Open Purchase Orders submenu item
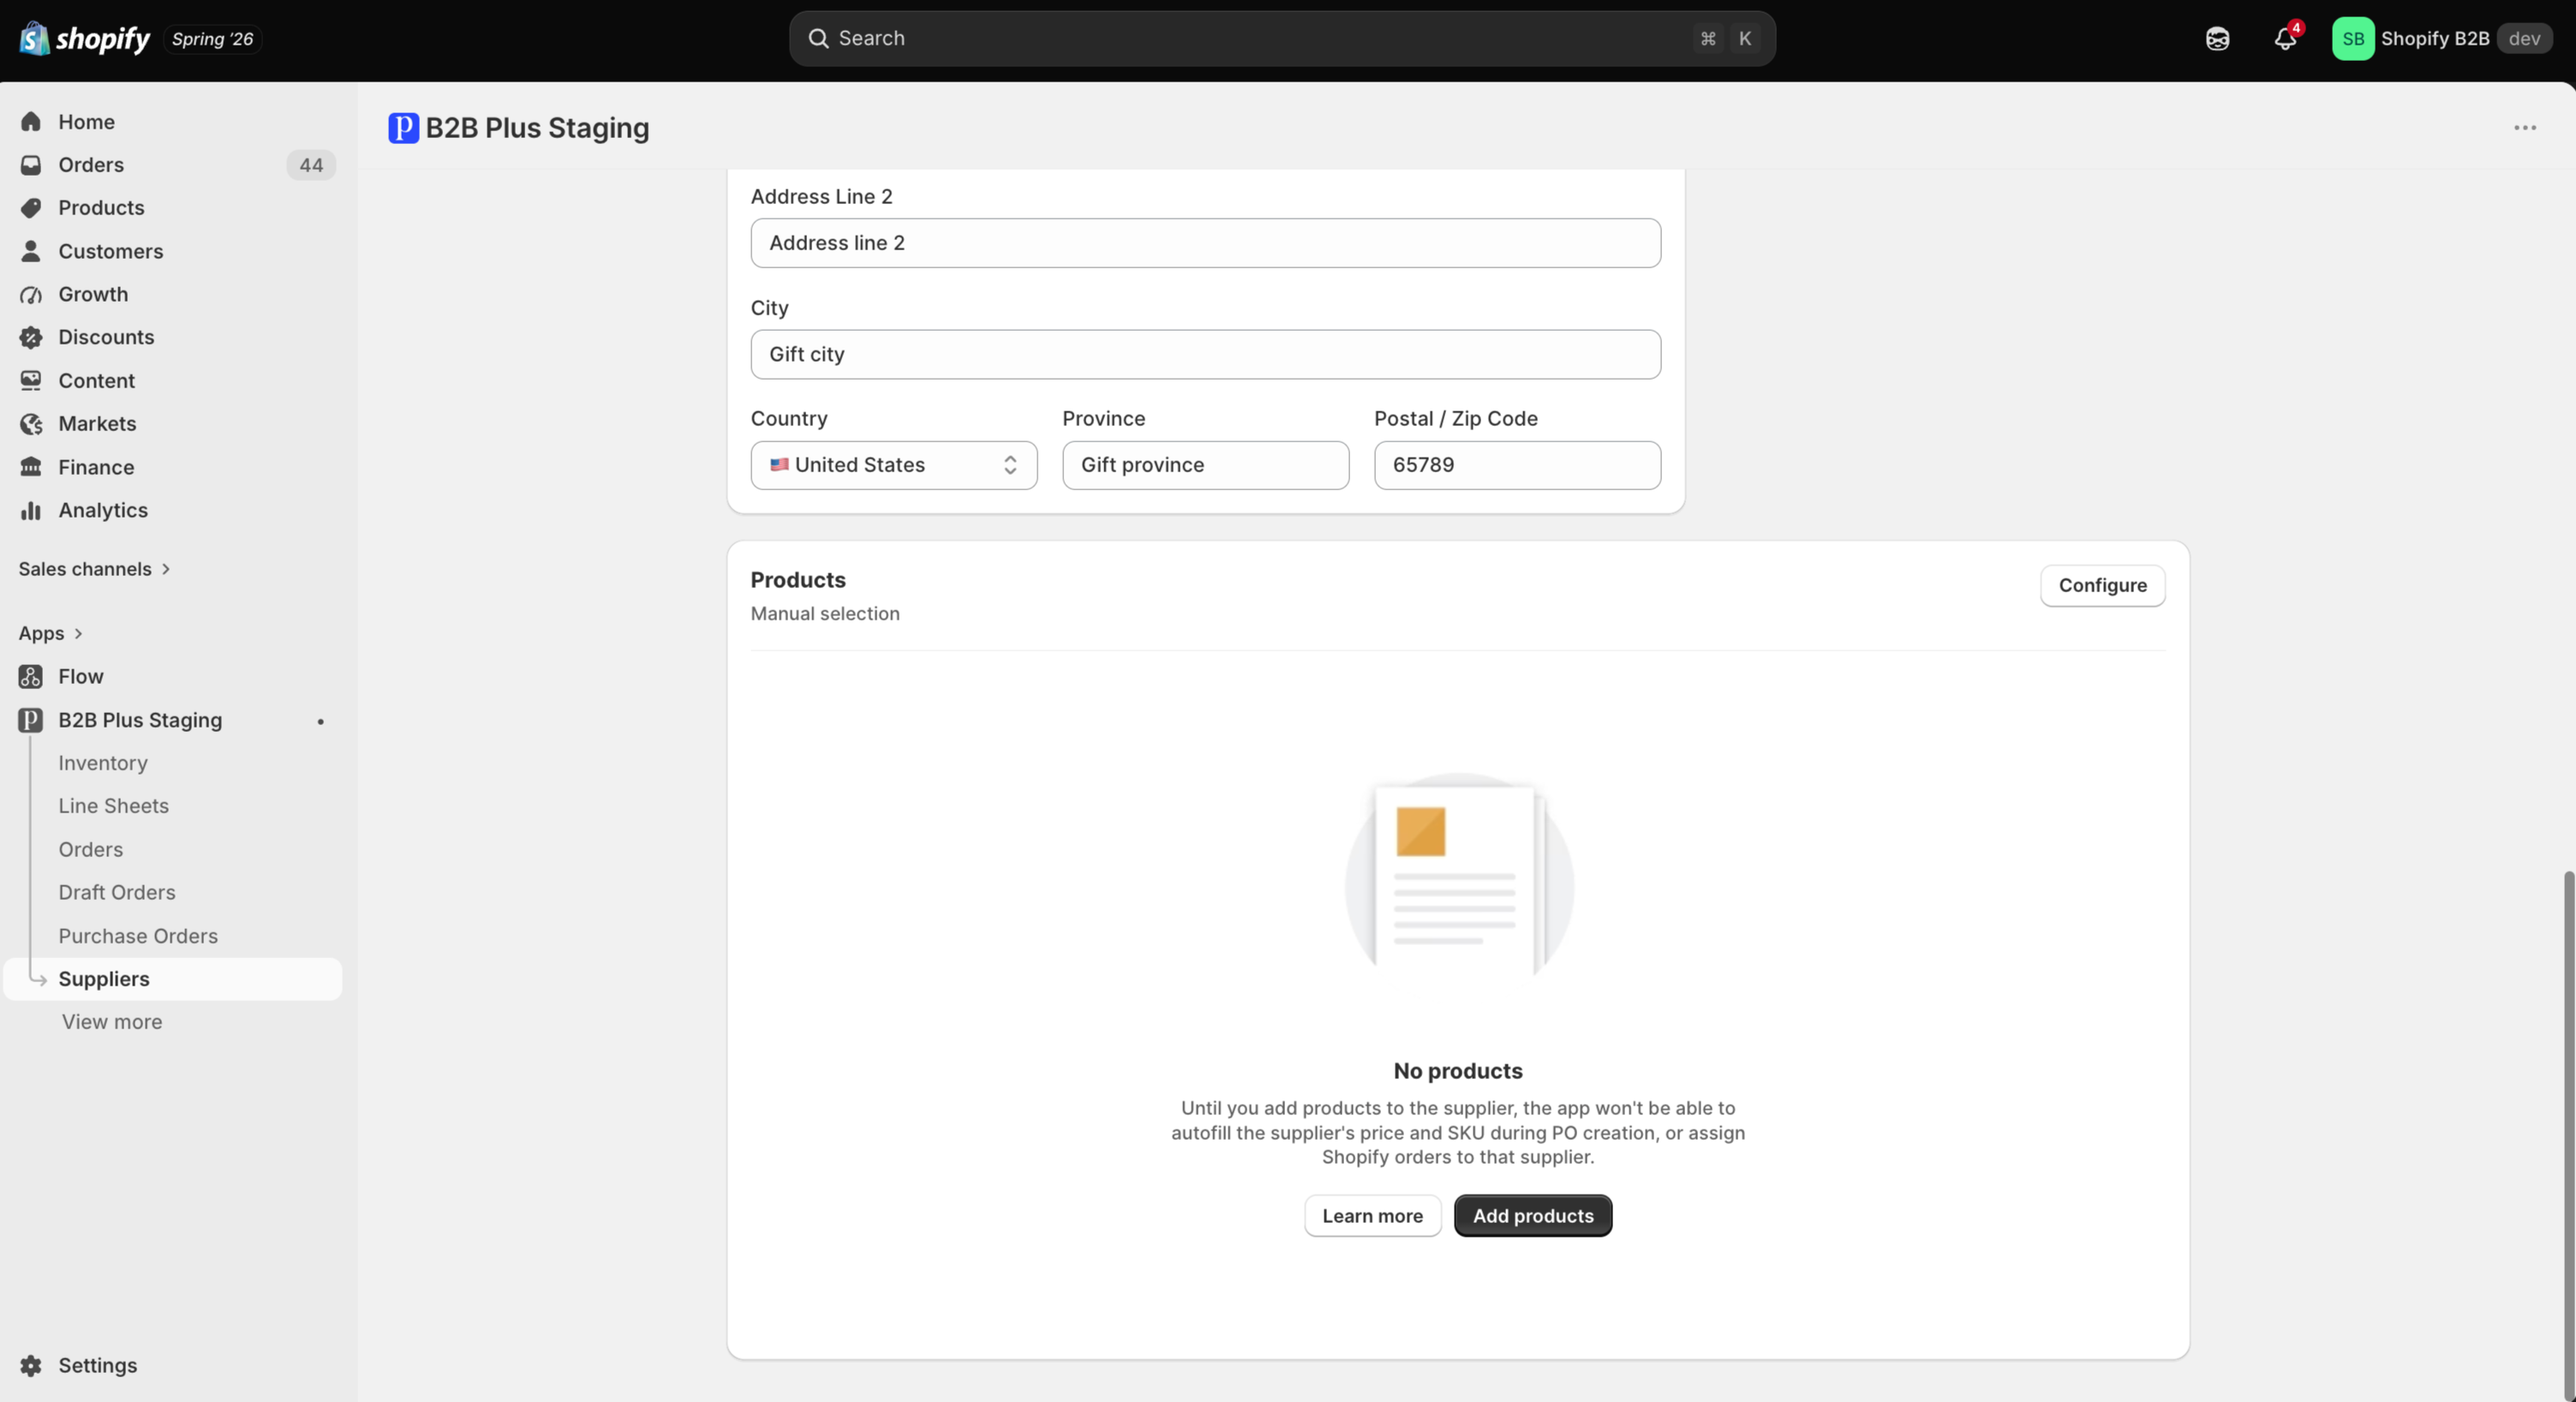This screenshot has height=1402, width=2576. pyautogui.click(x=138, y=936)
